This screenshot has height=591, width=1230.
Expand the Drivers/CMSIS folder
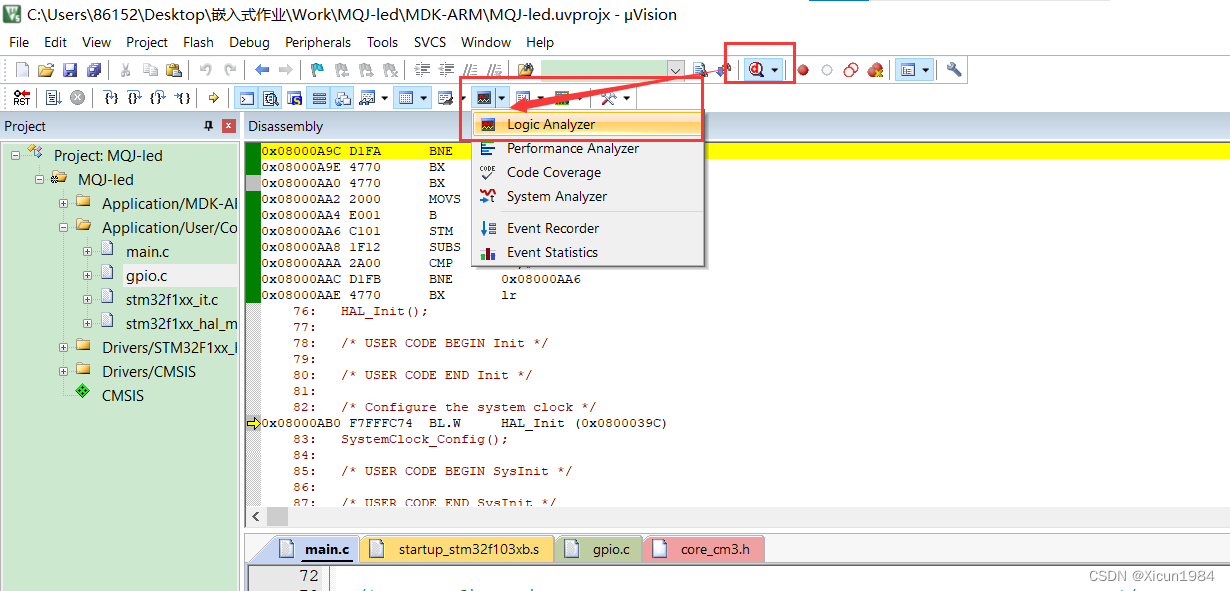tap(64, 371)
